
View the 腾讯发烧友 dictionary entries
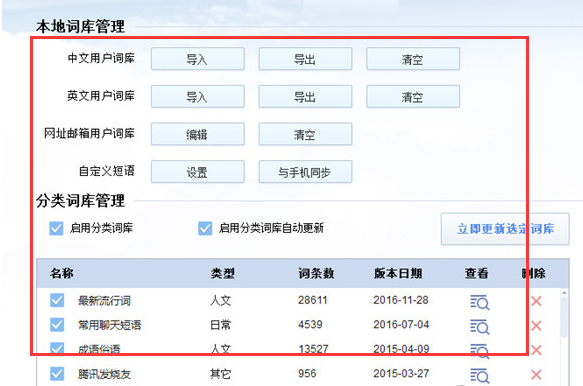click(480, 376)
